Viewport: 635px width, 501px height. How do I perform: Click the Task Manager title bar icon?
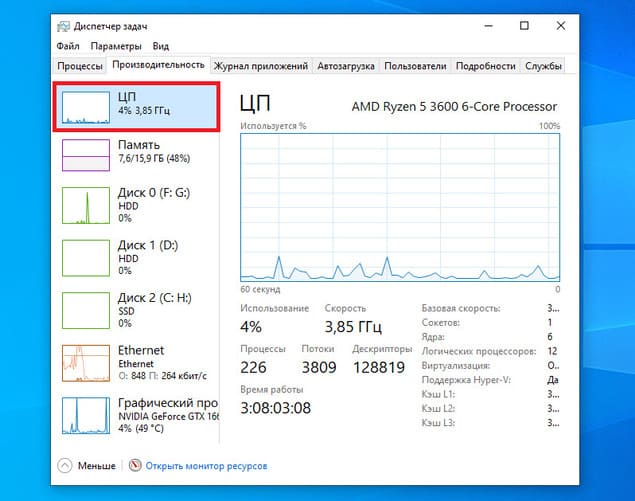63,26
